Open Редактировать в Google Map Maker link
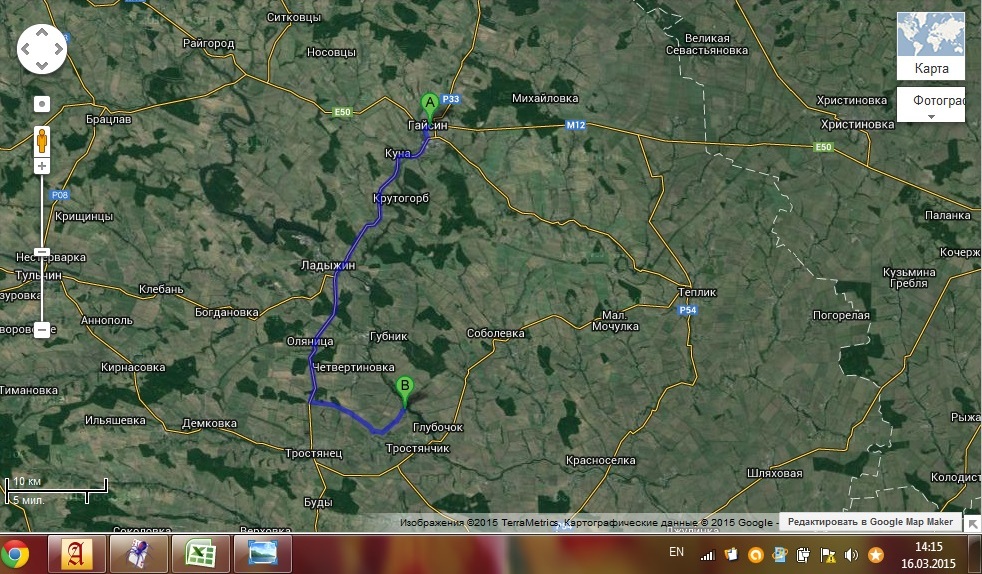The height and width of the screenshot is (574, 982). click(870, 522)
